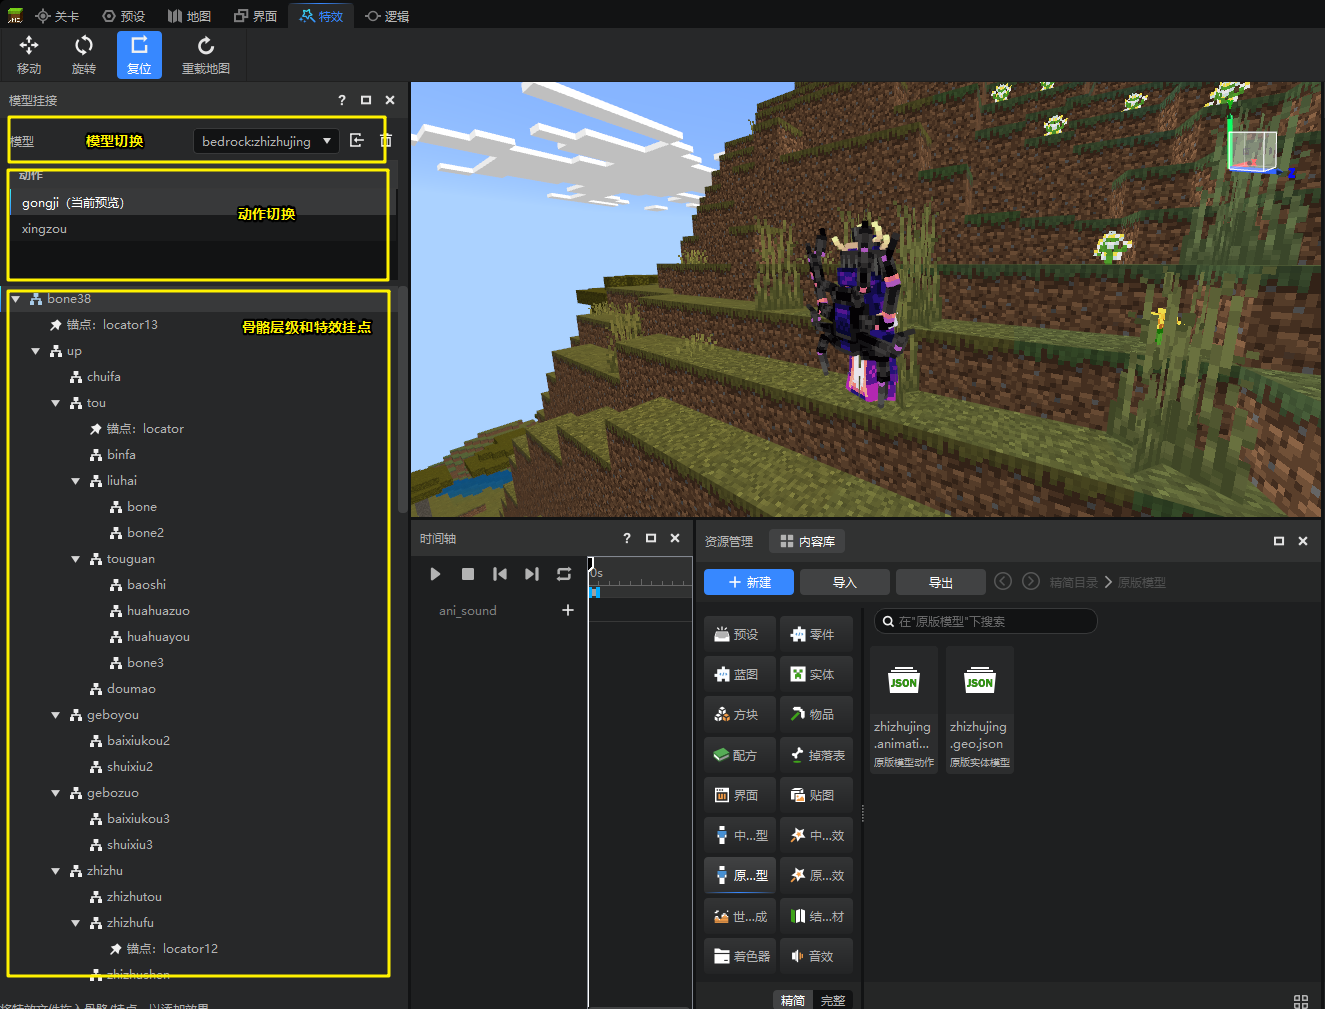This screenshot has height=1009, width=1325.
Task: Open the 逻辑 tab in top bar
Action: coord(387,16)
